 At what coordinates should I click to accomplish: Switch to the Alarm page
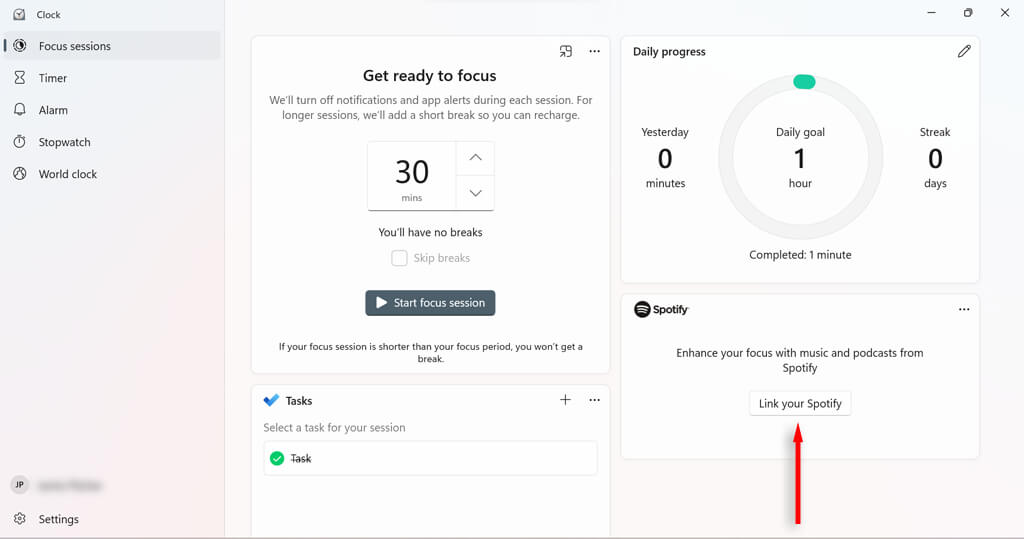53,110
